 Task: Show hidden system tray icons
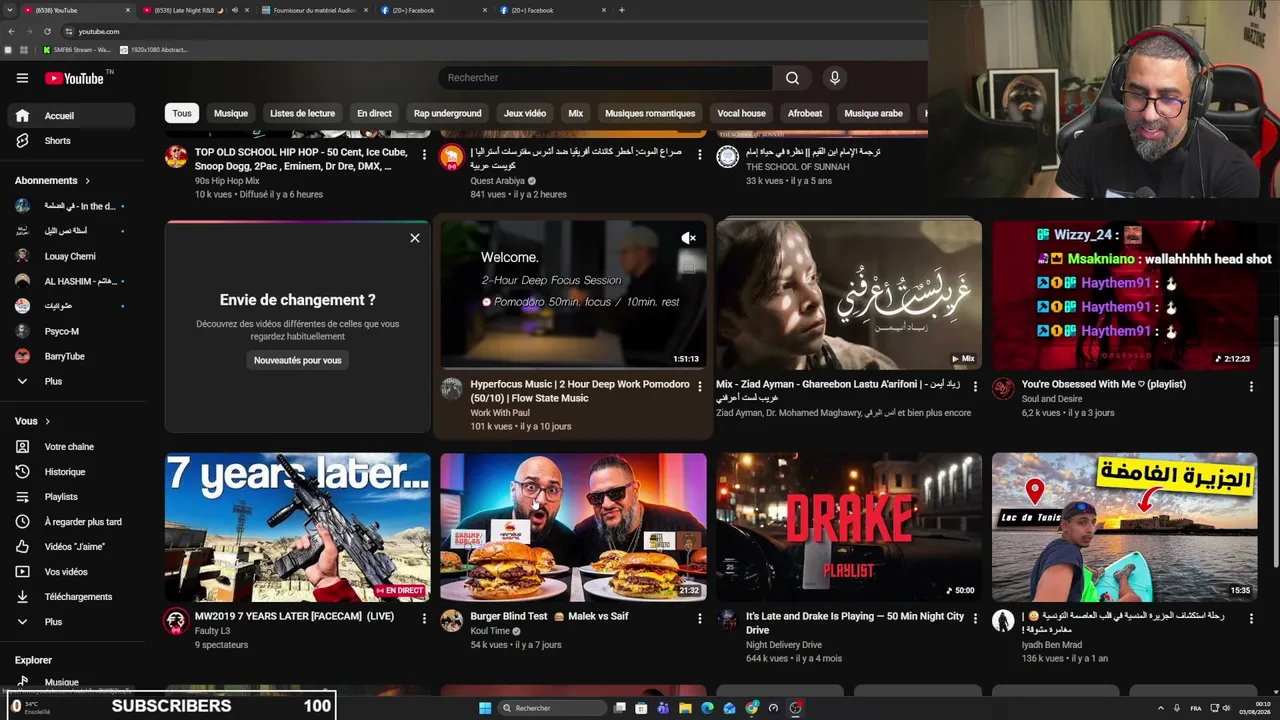[1159, 708]
